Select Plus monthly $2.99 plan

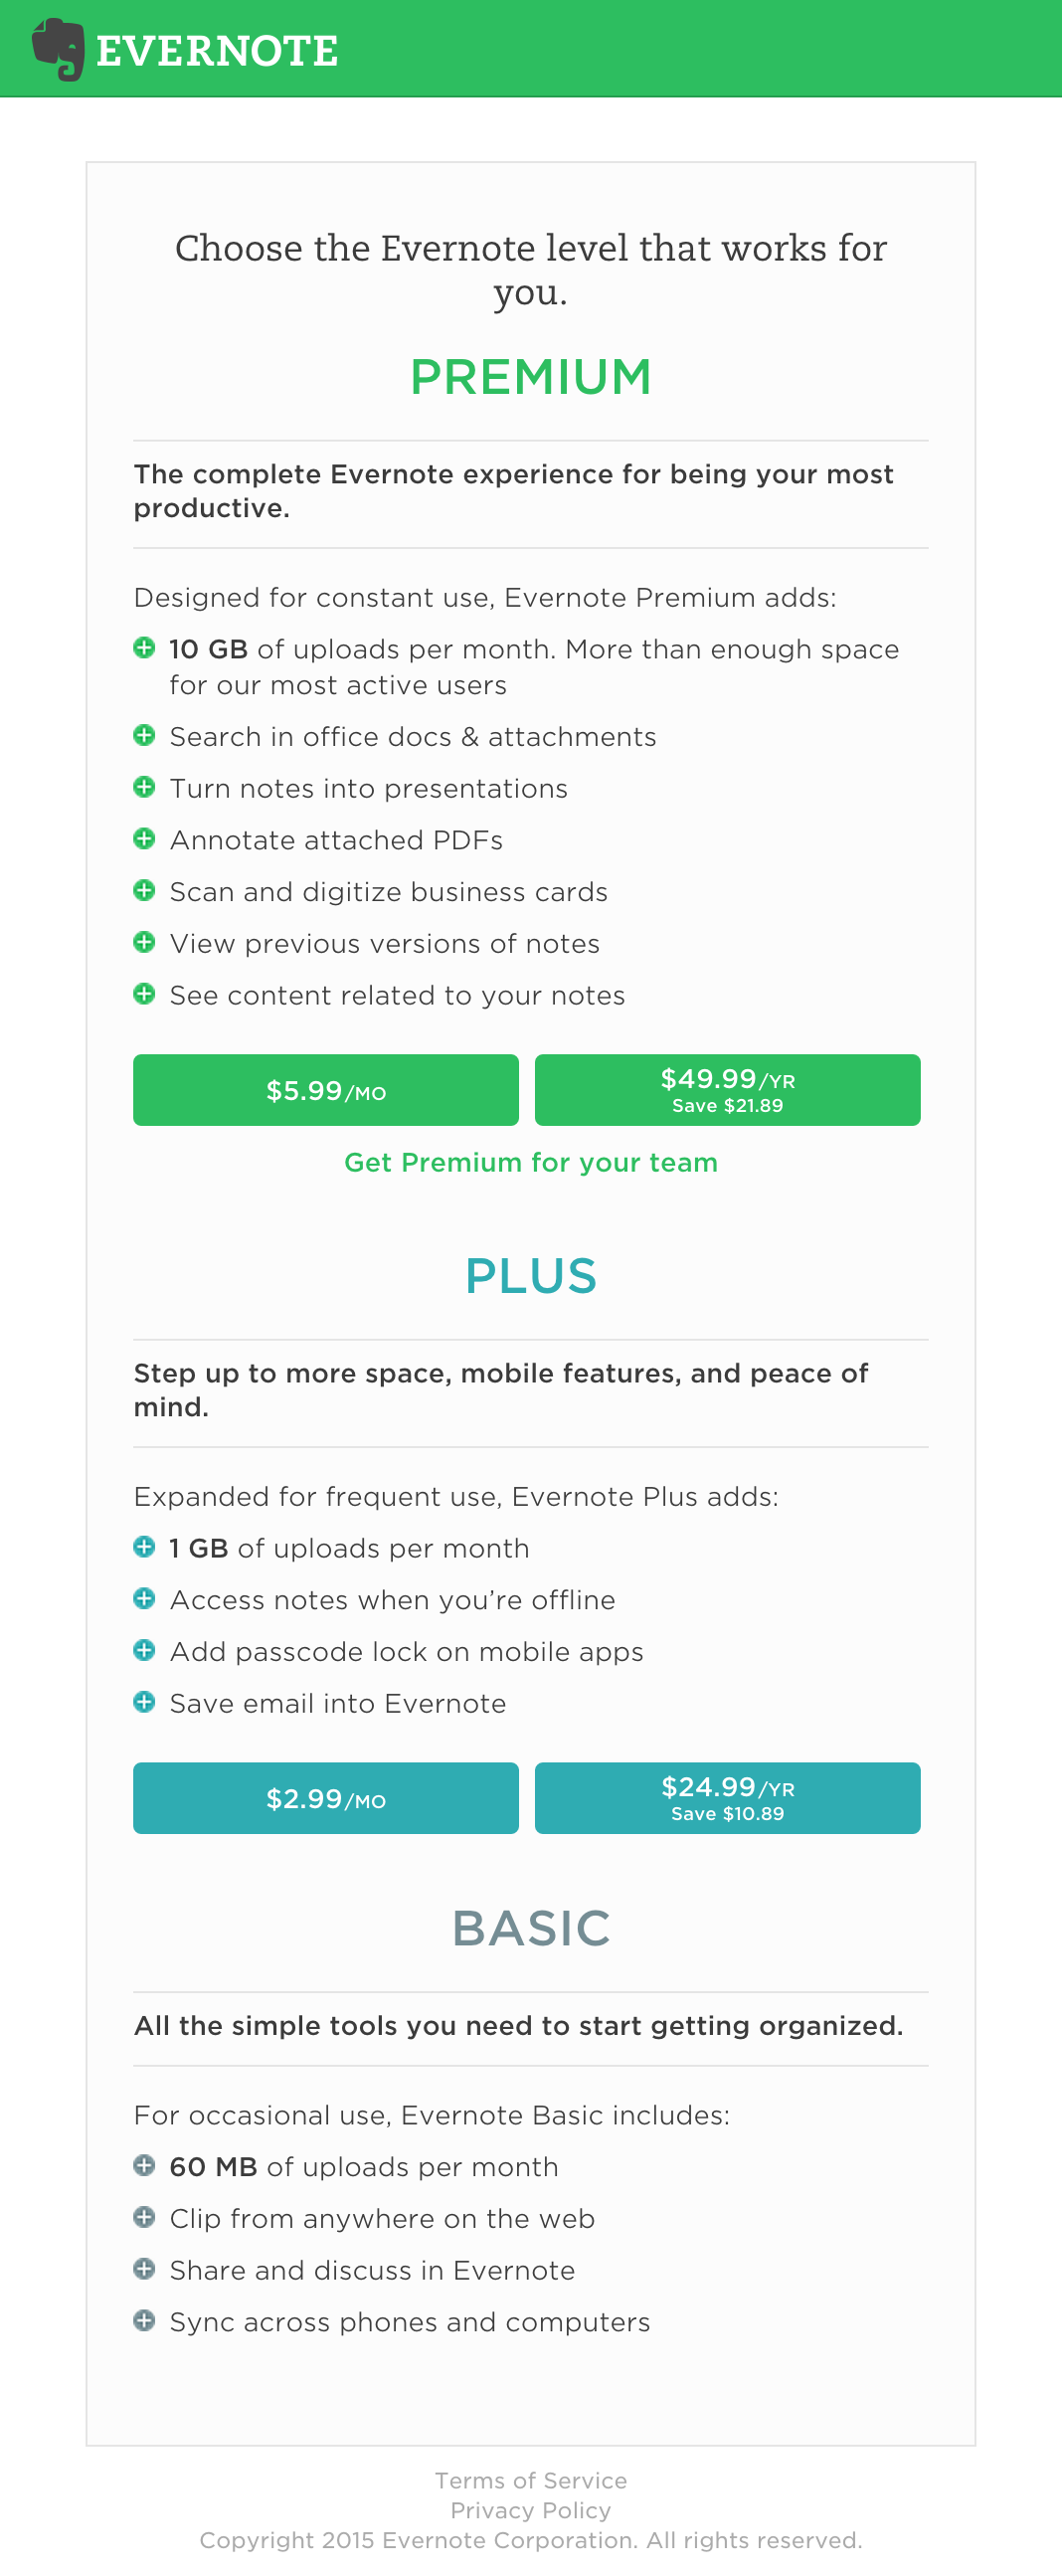pos(325,1798)
